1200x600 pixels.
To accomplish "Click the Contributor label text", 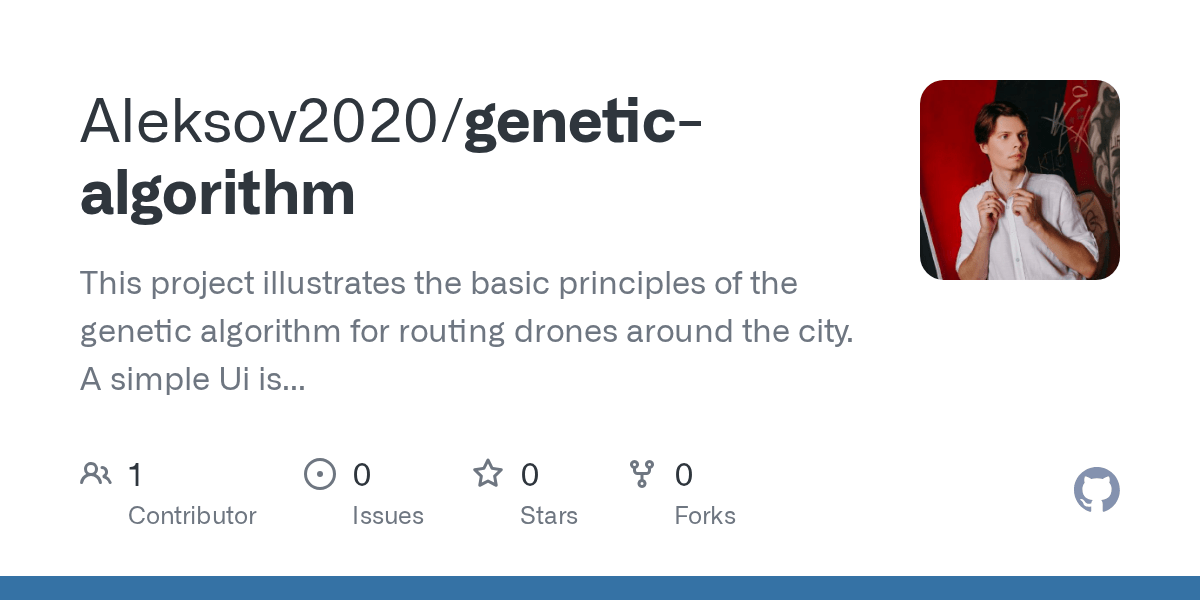I will 192,516.
